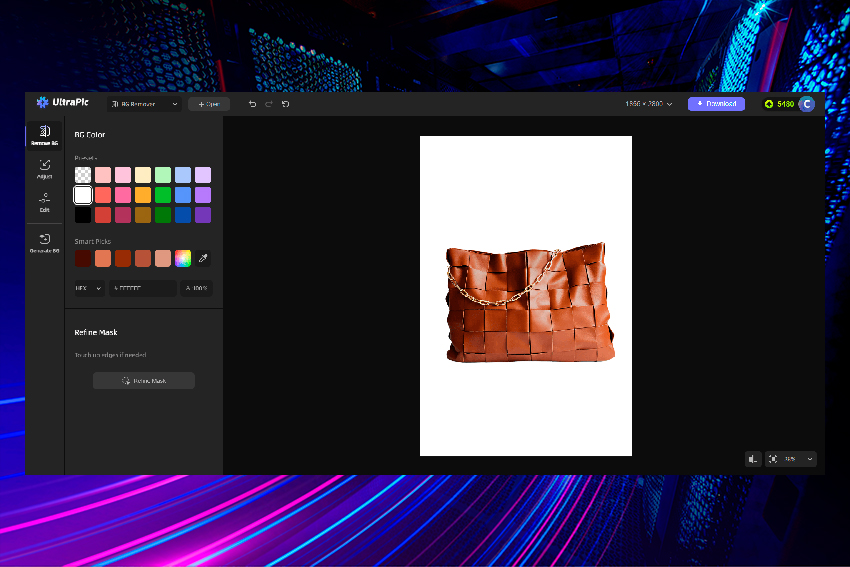Click the Open button to load an image

coord(209,104)
